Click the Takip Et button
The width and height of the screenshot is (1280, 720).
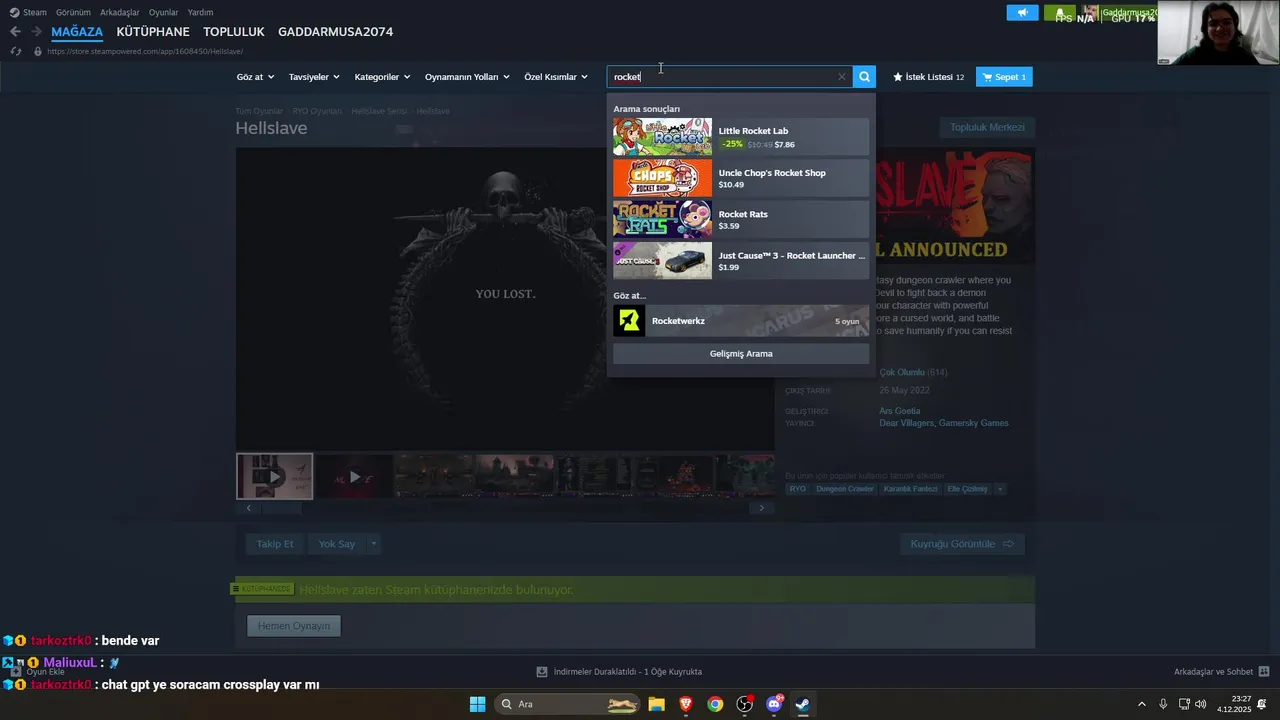click(x=275, y=544)
